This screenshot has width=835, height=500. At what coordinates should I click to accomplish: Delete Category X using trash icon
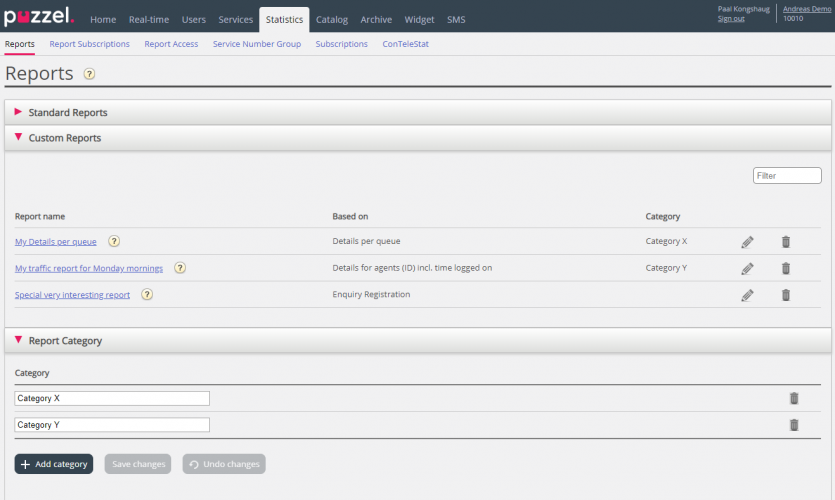point(794,398)
